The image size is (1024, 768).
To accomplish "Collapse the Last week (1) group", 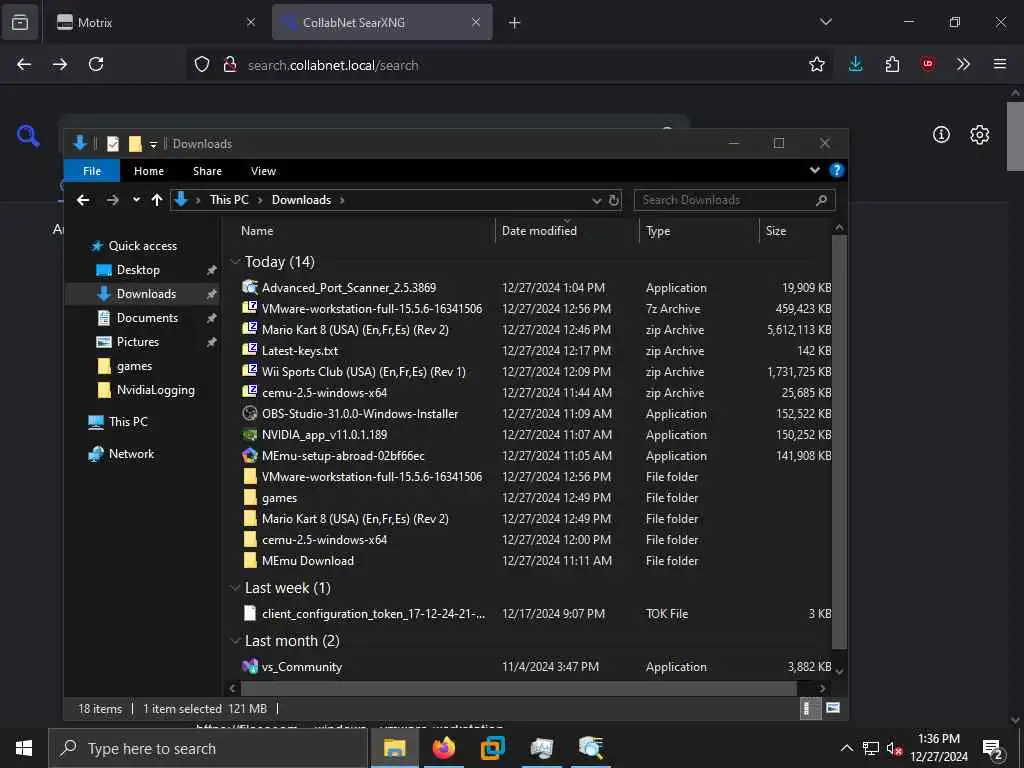I will coord(235,588).
